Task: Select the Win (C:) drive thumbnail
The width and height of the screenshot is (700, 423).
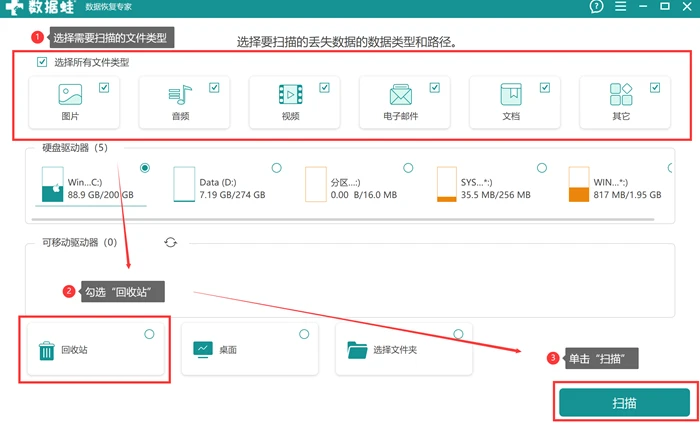Action: (x=53, y=184)
